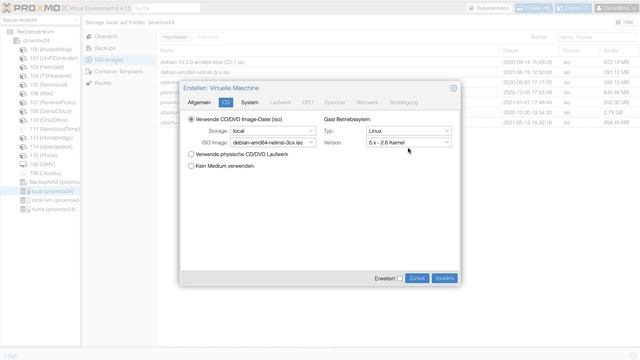Focus the header search field
This screenshot has height=360, width=640.
pyautogui.click(x=167, y=8)
